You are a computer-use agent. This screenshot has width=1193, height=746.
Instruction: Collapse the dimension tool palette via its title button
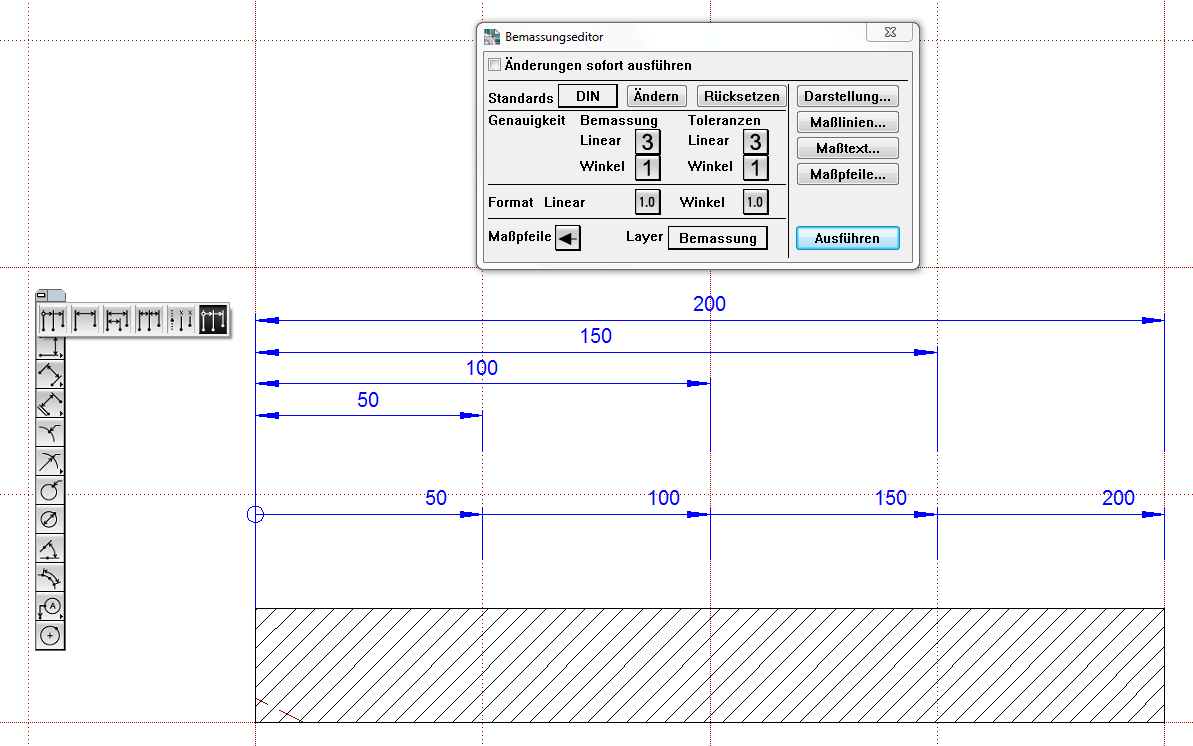(42, 295)
